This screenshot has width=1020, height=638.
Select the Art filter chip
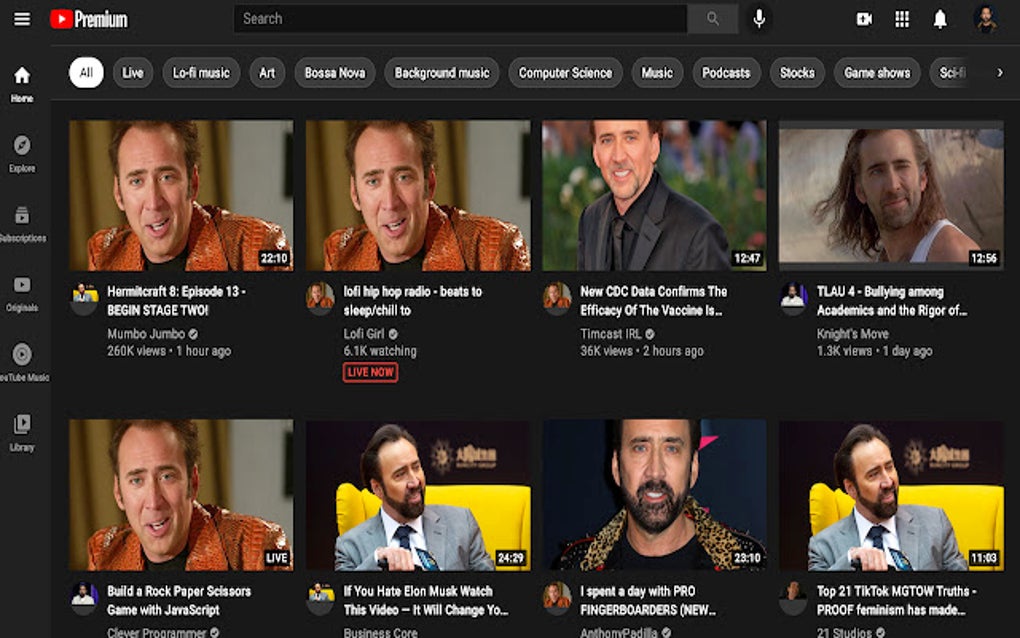click(267, 73)
